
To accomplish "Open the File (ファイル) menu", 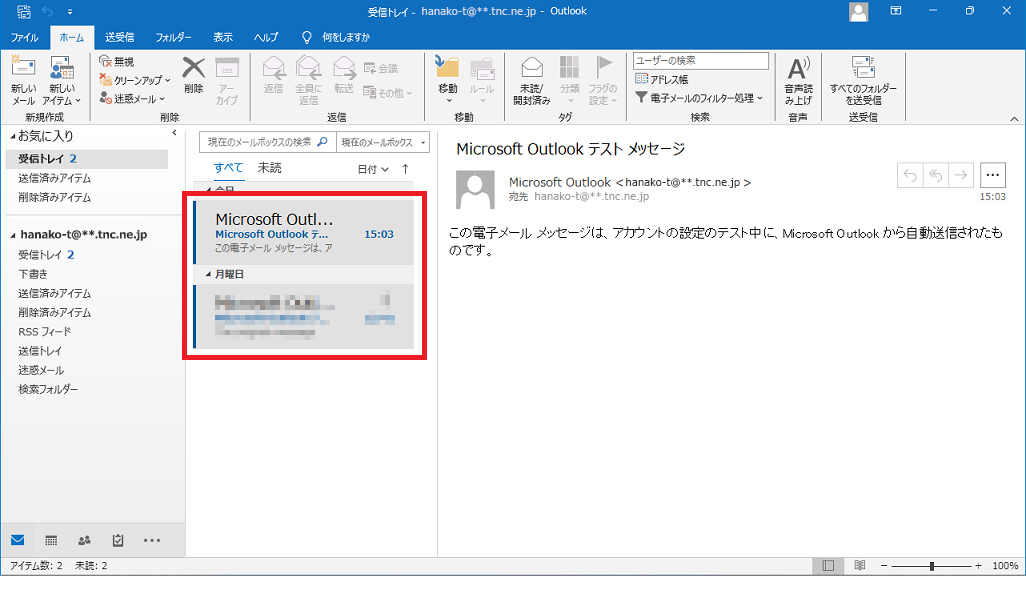I will click(24, 37).
